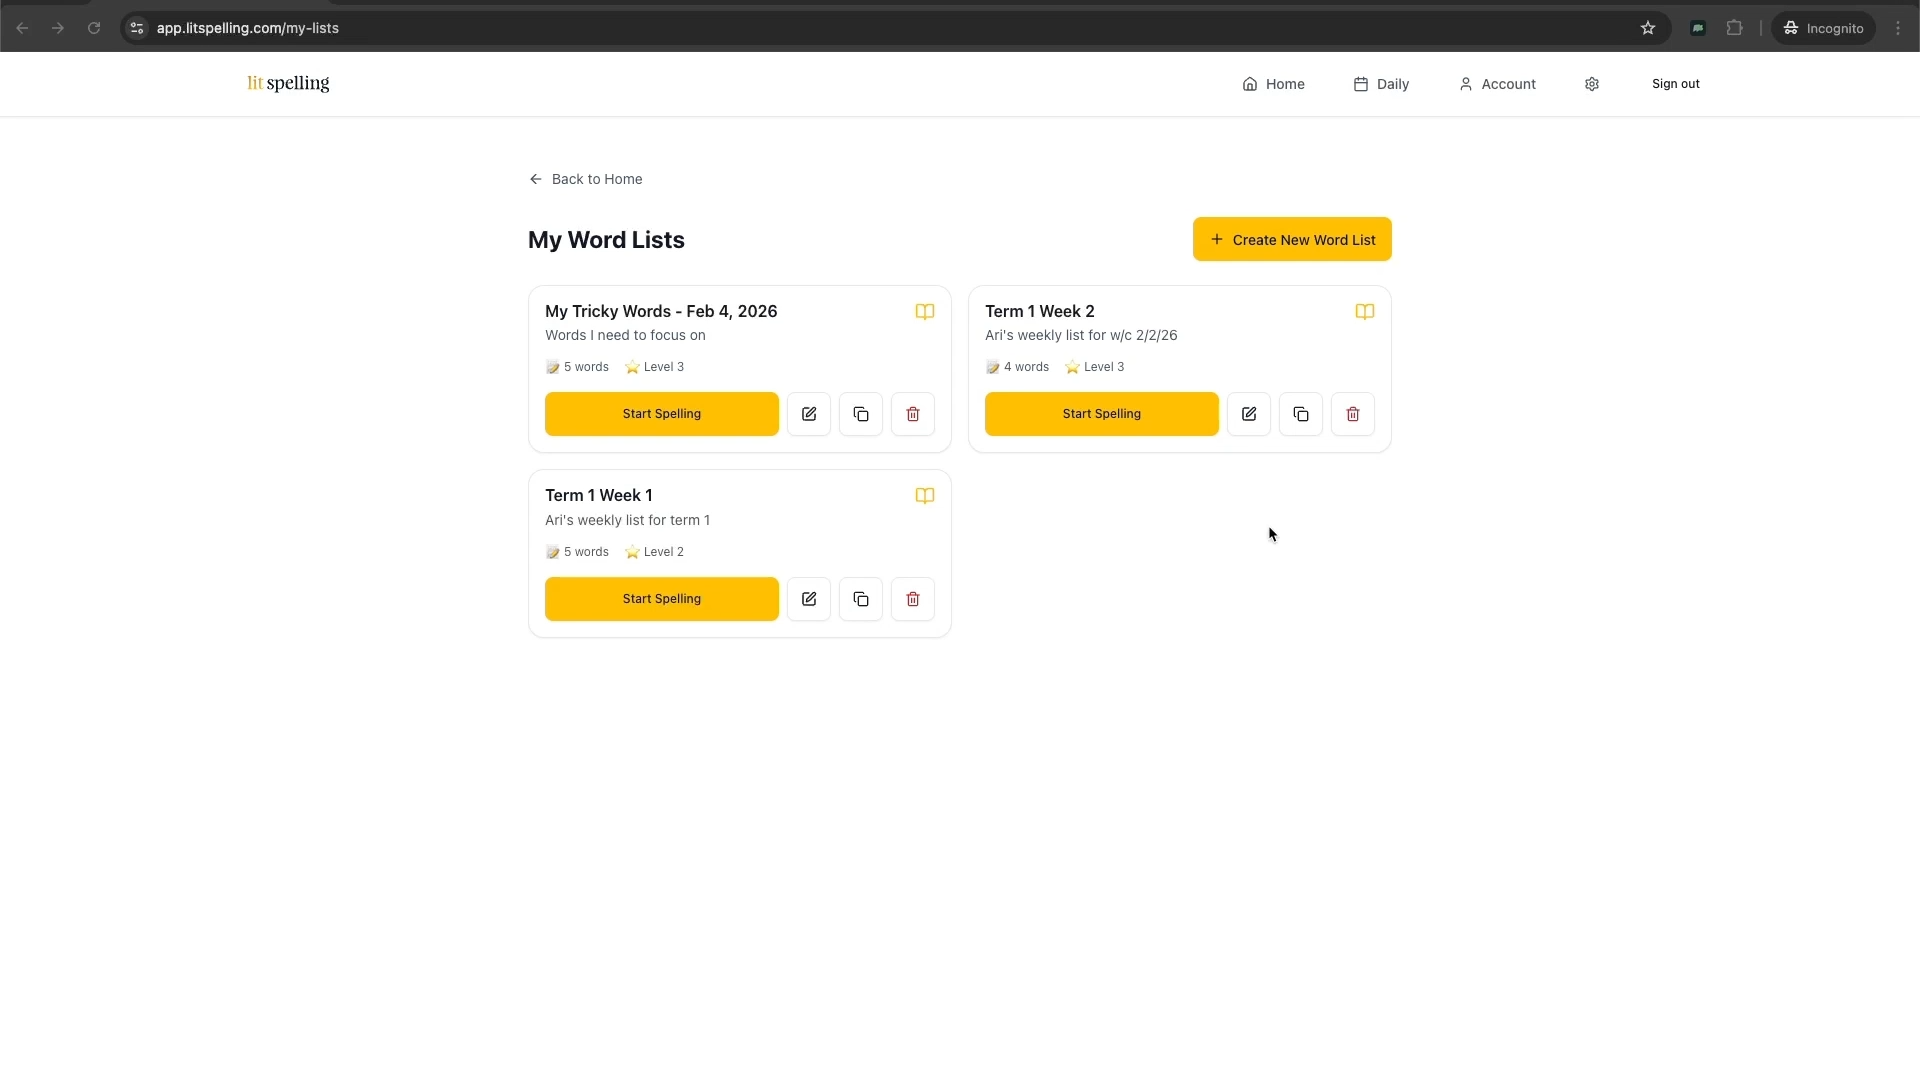The image size is (1920, 1080).
Task: Delete the Term 1 Week 2 list
Action: click(1352, 414)
